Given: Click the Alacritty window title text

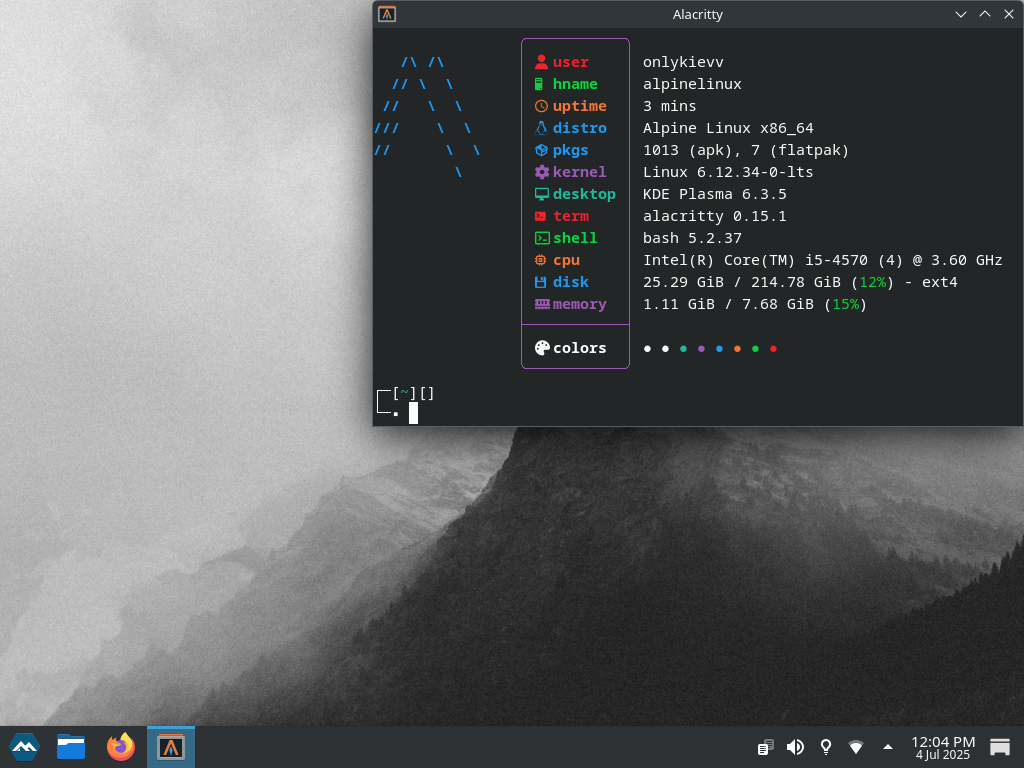Looking at the screenshot, I should pos(697,14).
